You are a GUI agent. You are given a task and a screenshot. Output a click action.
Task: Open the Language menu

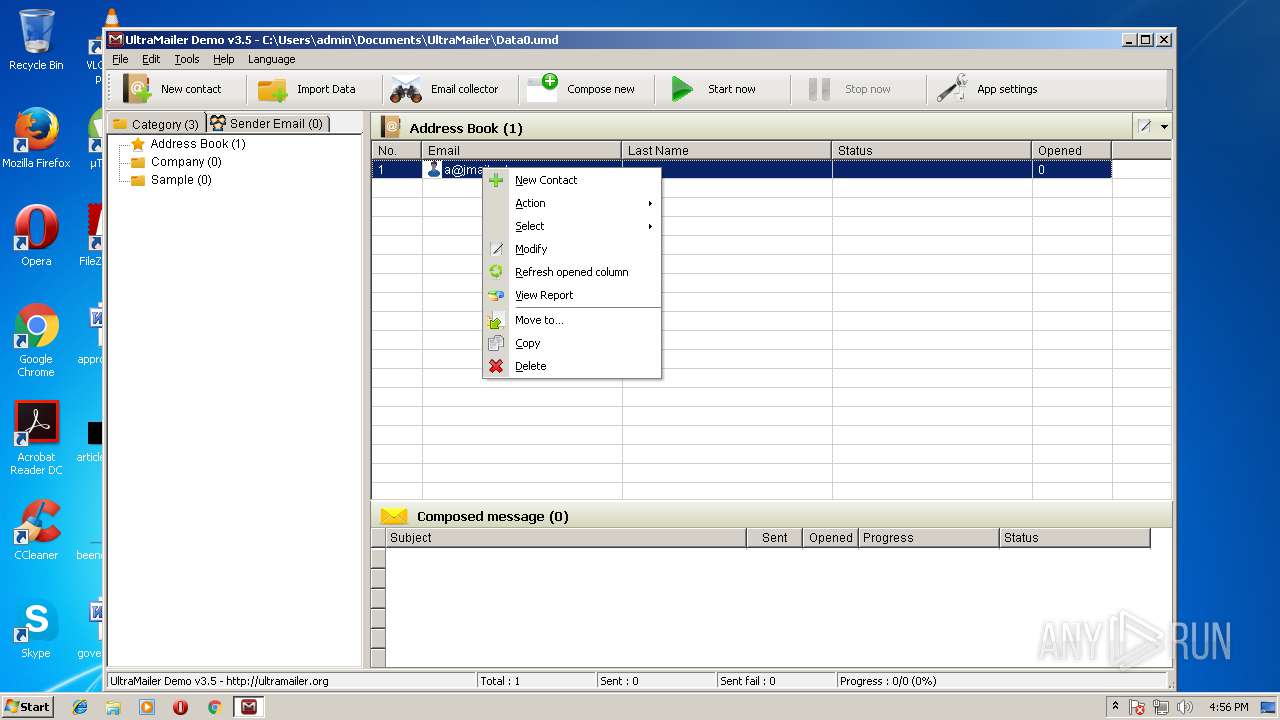pyautogui.click(x=271, y=59)
